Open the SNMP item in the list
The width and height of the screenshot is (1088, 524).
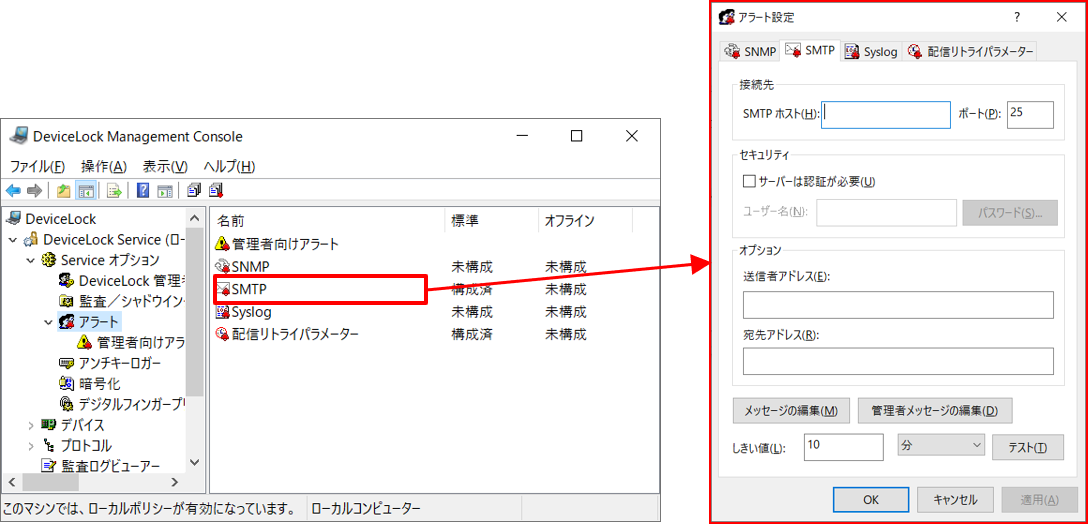click(x=249, y=267)
